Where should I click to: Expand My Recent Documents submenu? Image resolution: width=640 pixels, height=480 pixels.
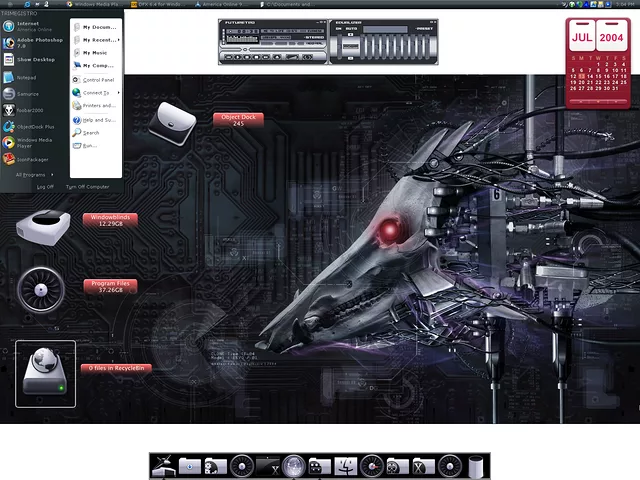pos(99,39)
